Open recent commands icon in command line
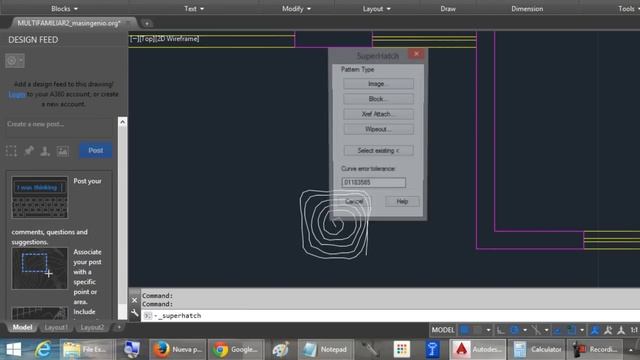 147,316
